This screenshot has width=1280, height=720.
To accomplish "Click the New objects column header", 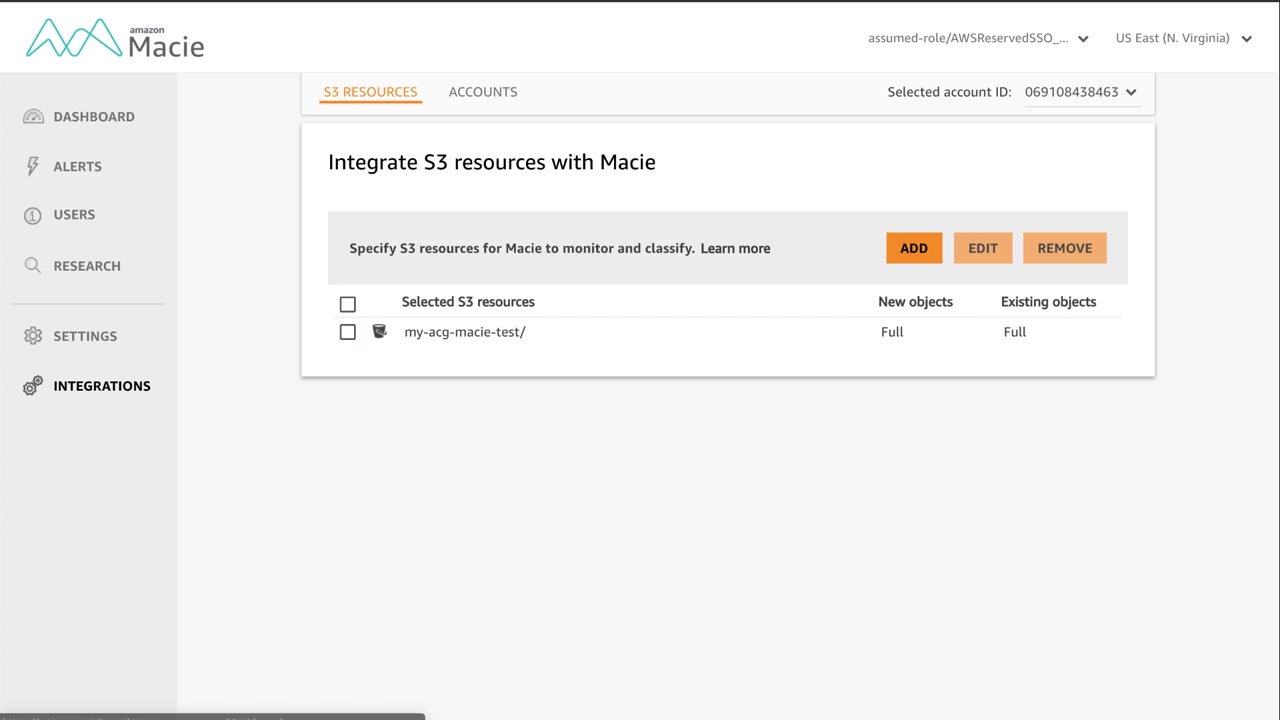I will click(x=915, y=302).
